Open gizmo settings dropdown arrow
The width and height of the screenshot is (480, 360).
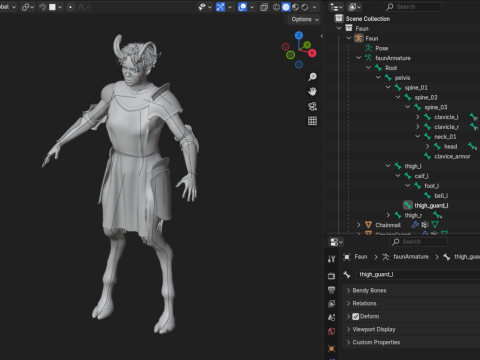[230, 7]
